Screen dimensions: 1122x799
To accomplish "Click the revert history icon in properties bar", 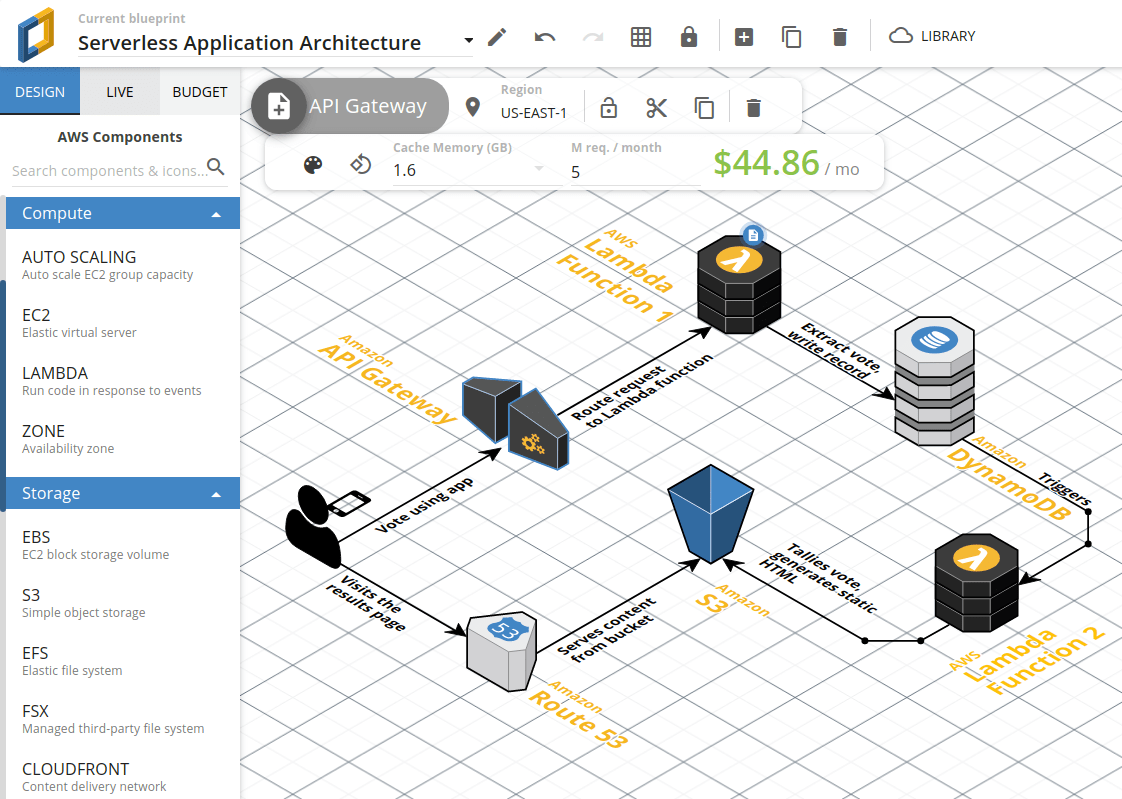I will coord(360,164).
